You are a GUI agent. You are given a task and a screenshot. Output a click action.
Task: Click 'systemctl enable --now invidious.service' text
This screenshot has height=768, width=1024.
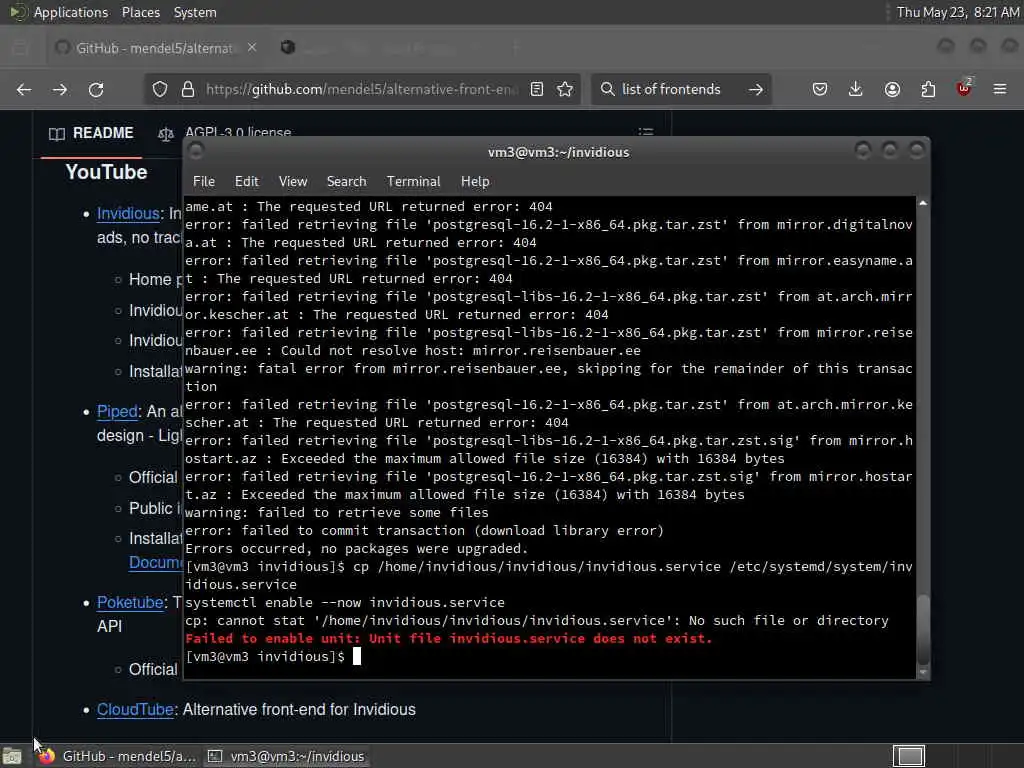pyautogui.click(x=345, y=602)
